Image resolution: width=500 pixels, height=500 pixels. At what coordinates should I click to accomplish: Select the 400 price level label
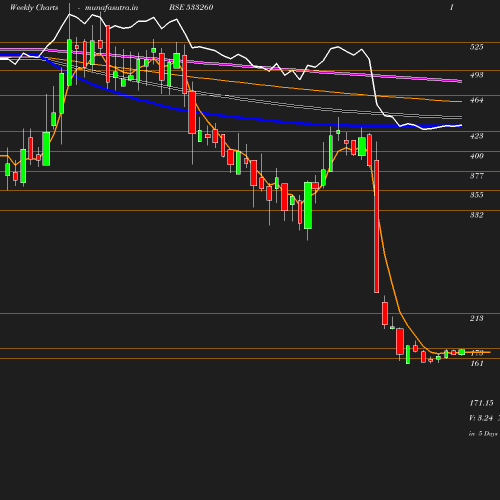point(476,156)
